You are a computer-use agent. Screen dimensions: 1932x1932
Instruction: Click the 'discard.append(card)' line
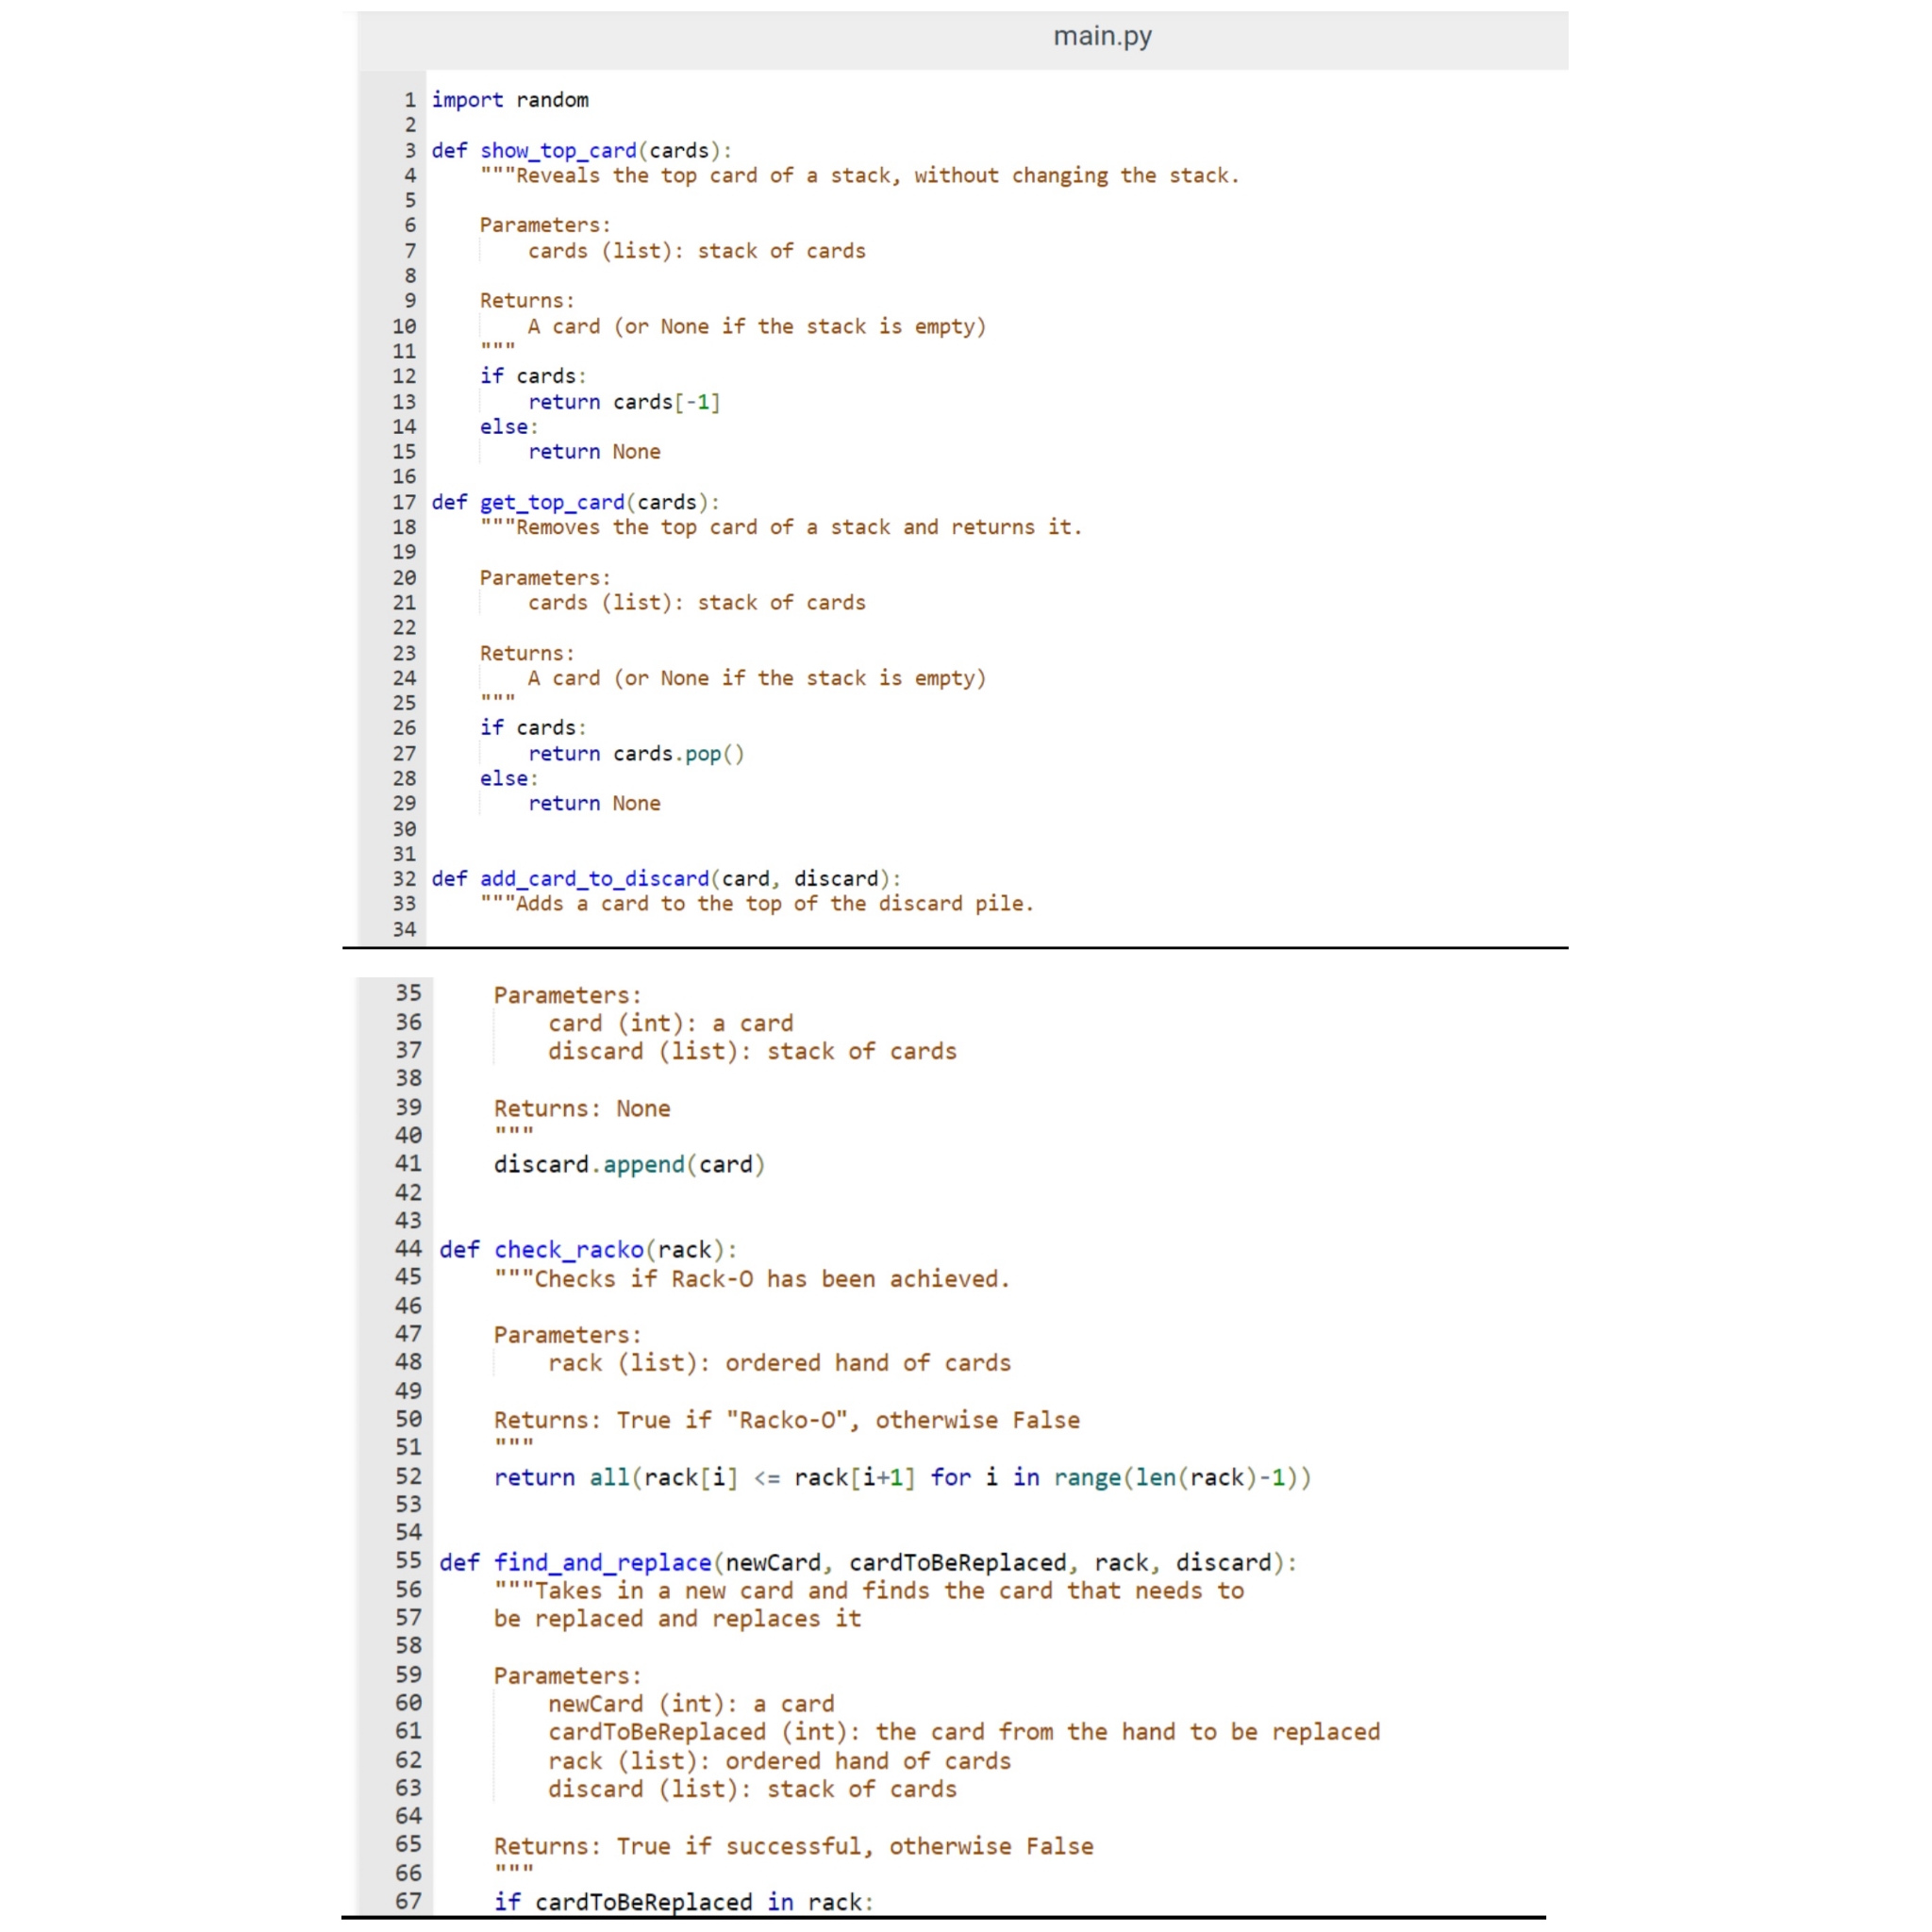pyautogui.click(x=629, y=1164)
